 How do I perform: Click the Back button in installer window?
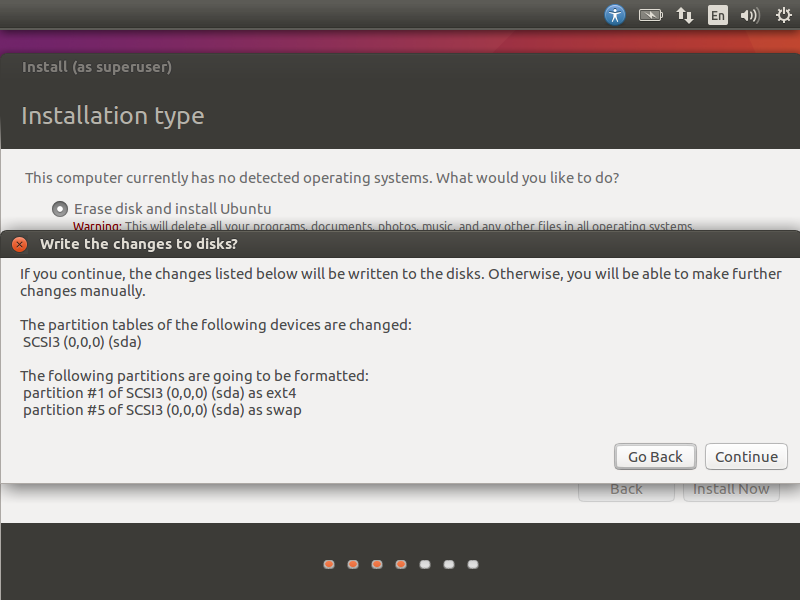pyautogui.click(x=627, y=490)
